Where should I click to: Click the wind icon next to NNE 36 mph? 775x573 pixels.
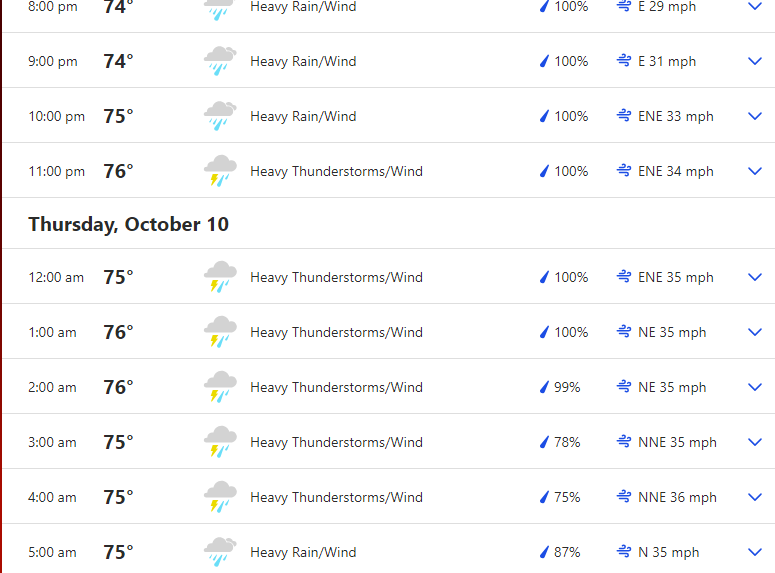pyautogui.click(x=625, y=497)
